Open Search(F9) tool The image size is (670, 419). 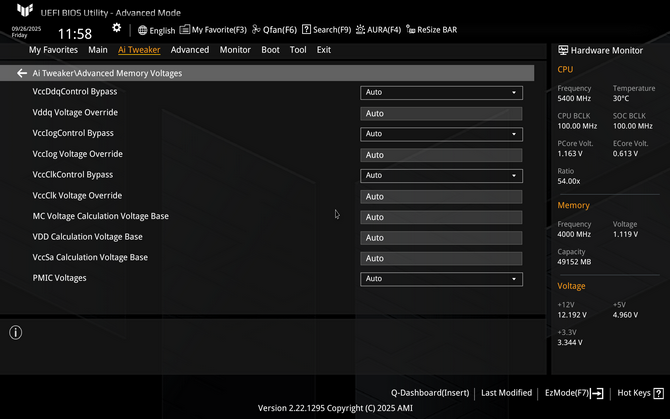tap(326, 30)
